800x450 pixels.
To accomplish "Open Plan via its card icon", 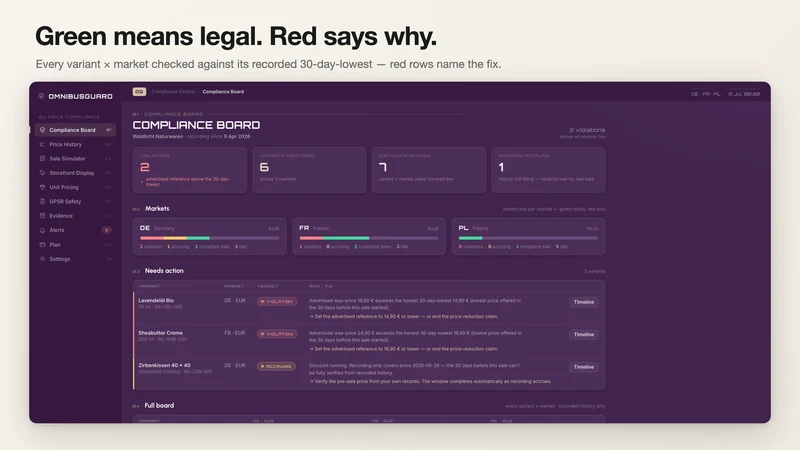I will click(x=42, y=245).
